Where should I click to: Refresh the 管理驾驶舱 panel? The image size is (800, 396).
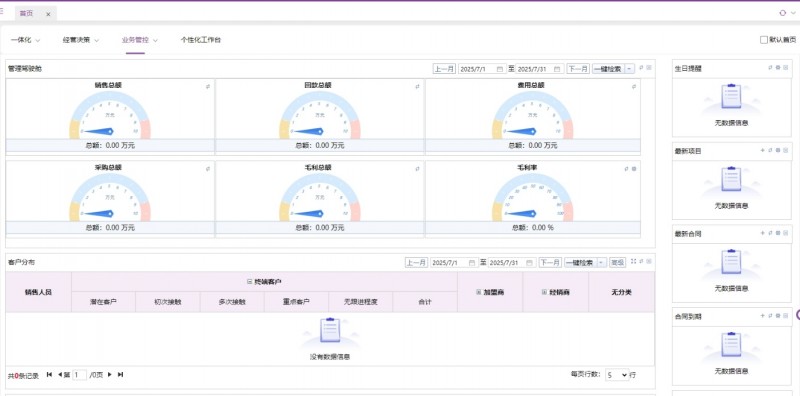click(x=641, y=67)
